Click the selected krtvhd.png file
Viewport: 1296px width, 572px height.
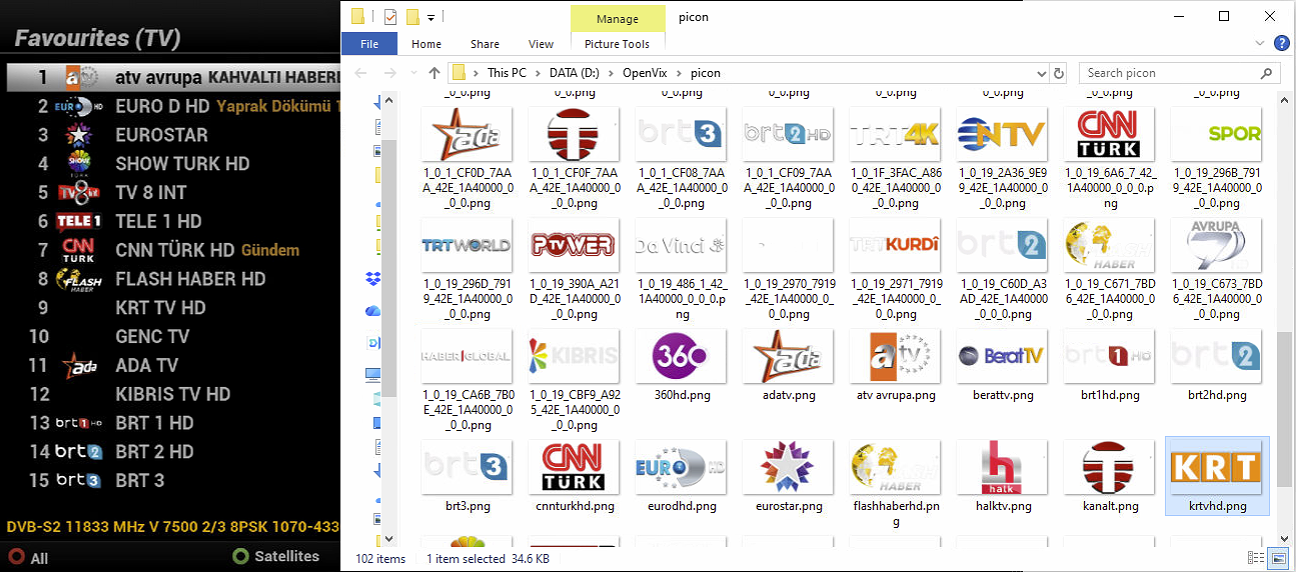pyautogui.click(x=1217, y=476)
